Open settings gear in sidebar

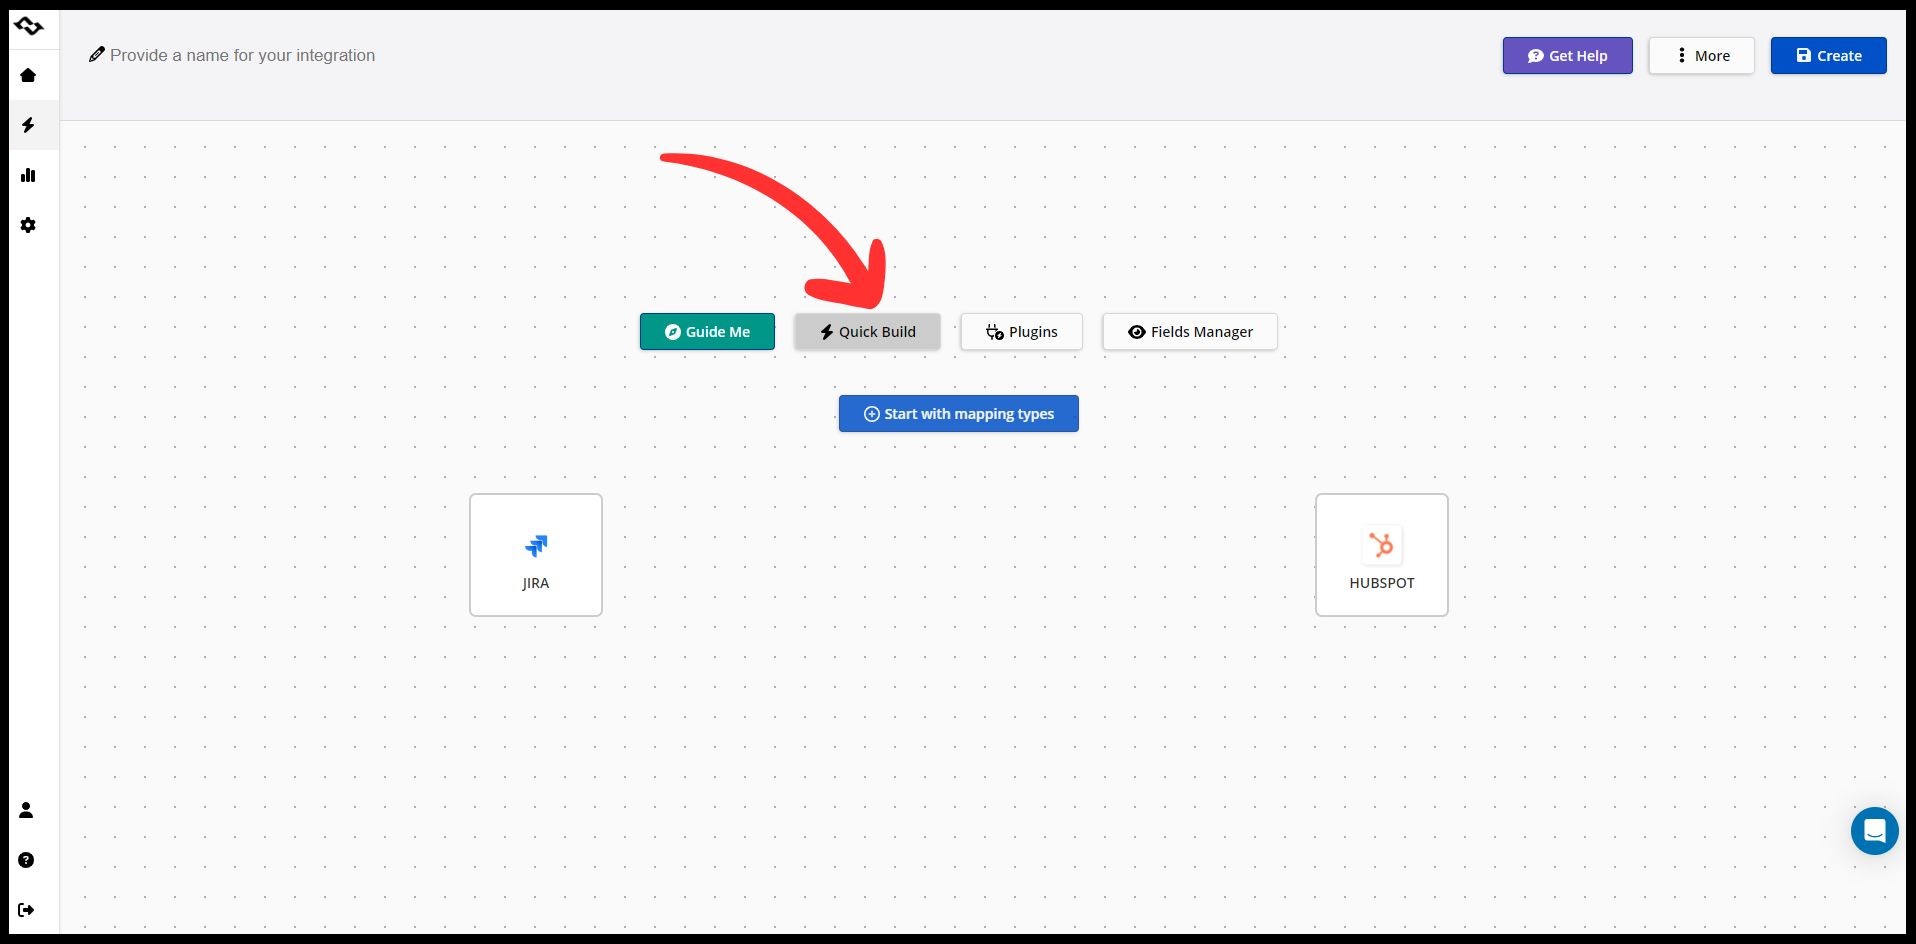coord(28,225)
